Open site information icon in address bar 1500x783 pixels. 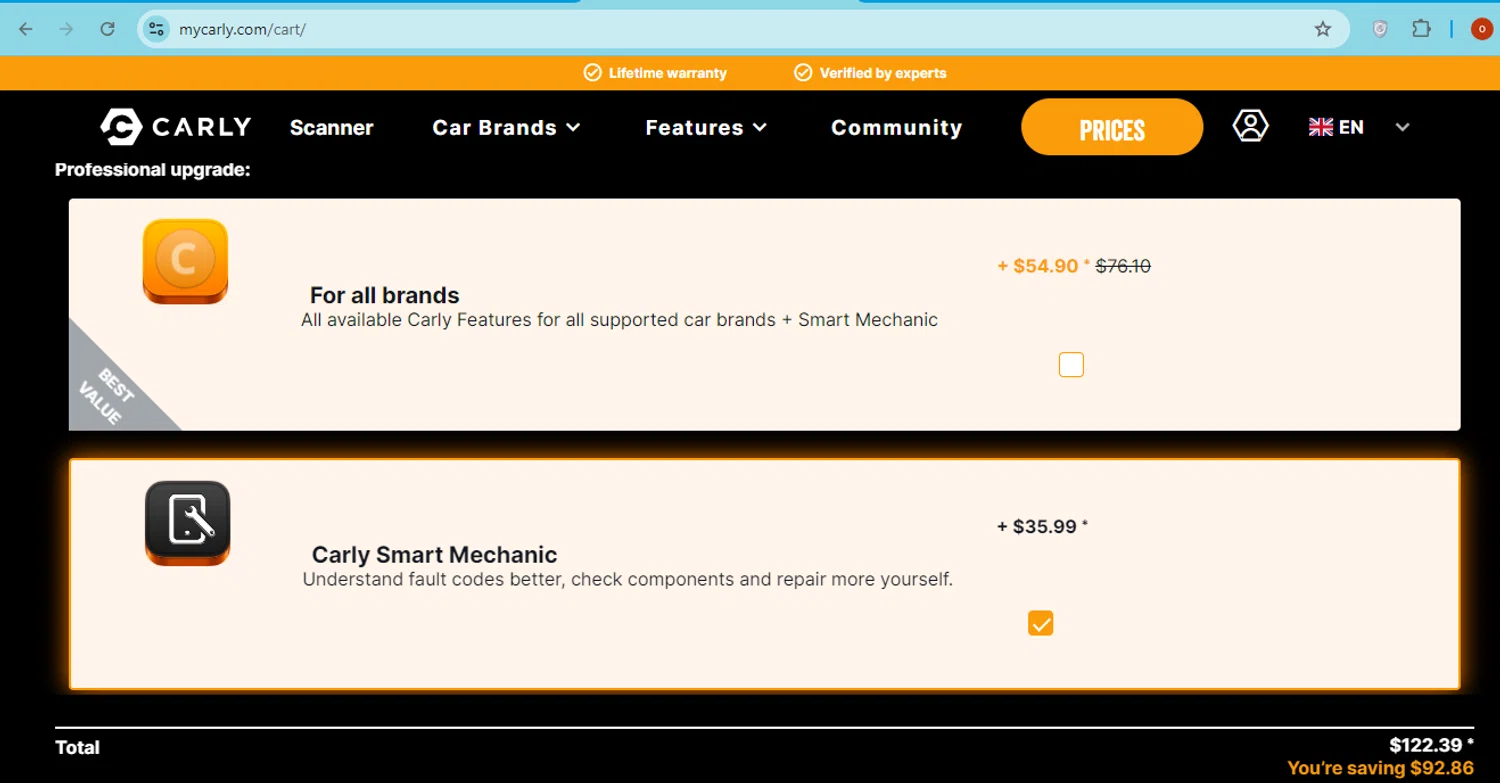tap(156, 29)
